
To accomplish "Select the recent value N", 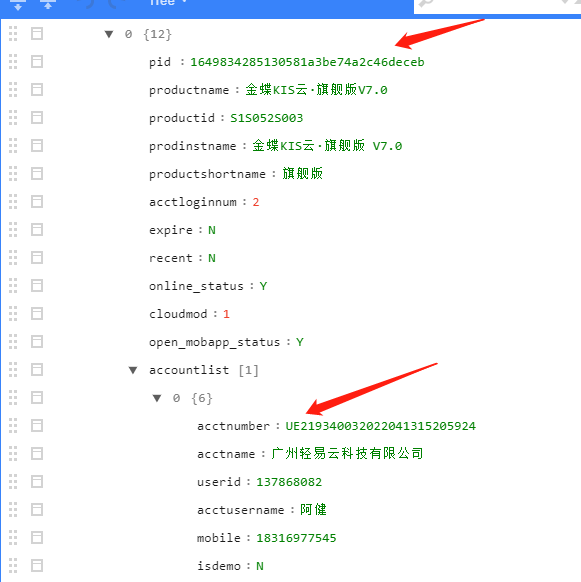I will tap(212, 258).
